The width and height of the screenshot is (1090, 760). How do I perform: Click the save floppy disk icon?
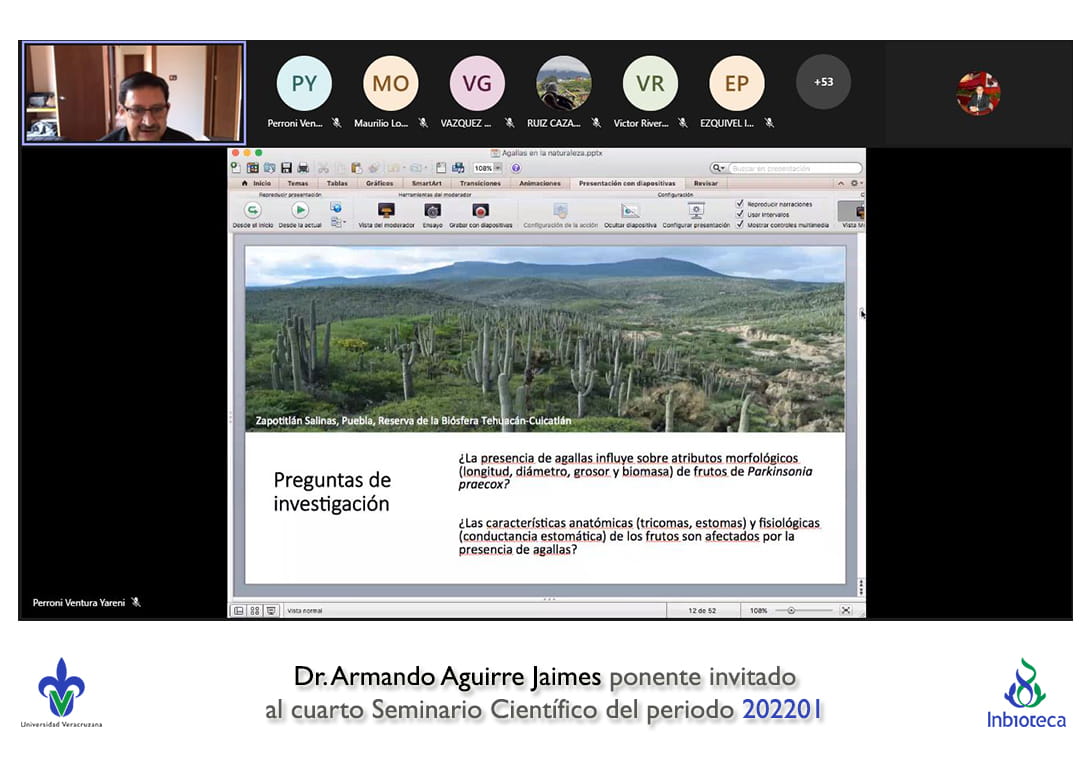pos(286,168)
